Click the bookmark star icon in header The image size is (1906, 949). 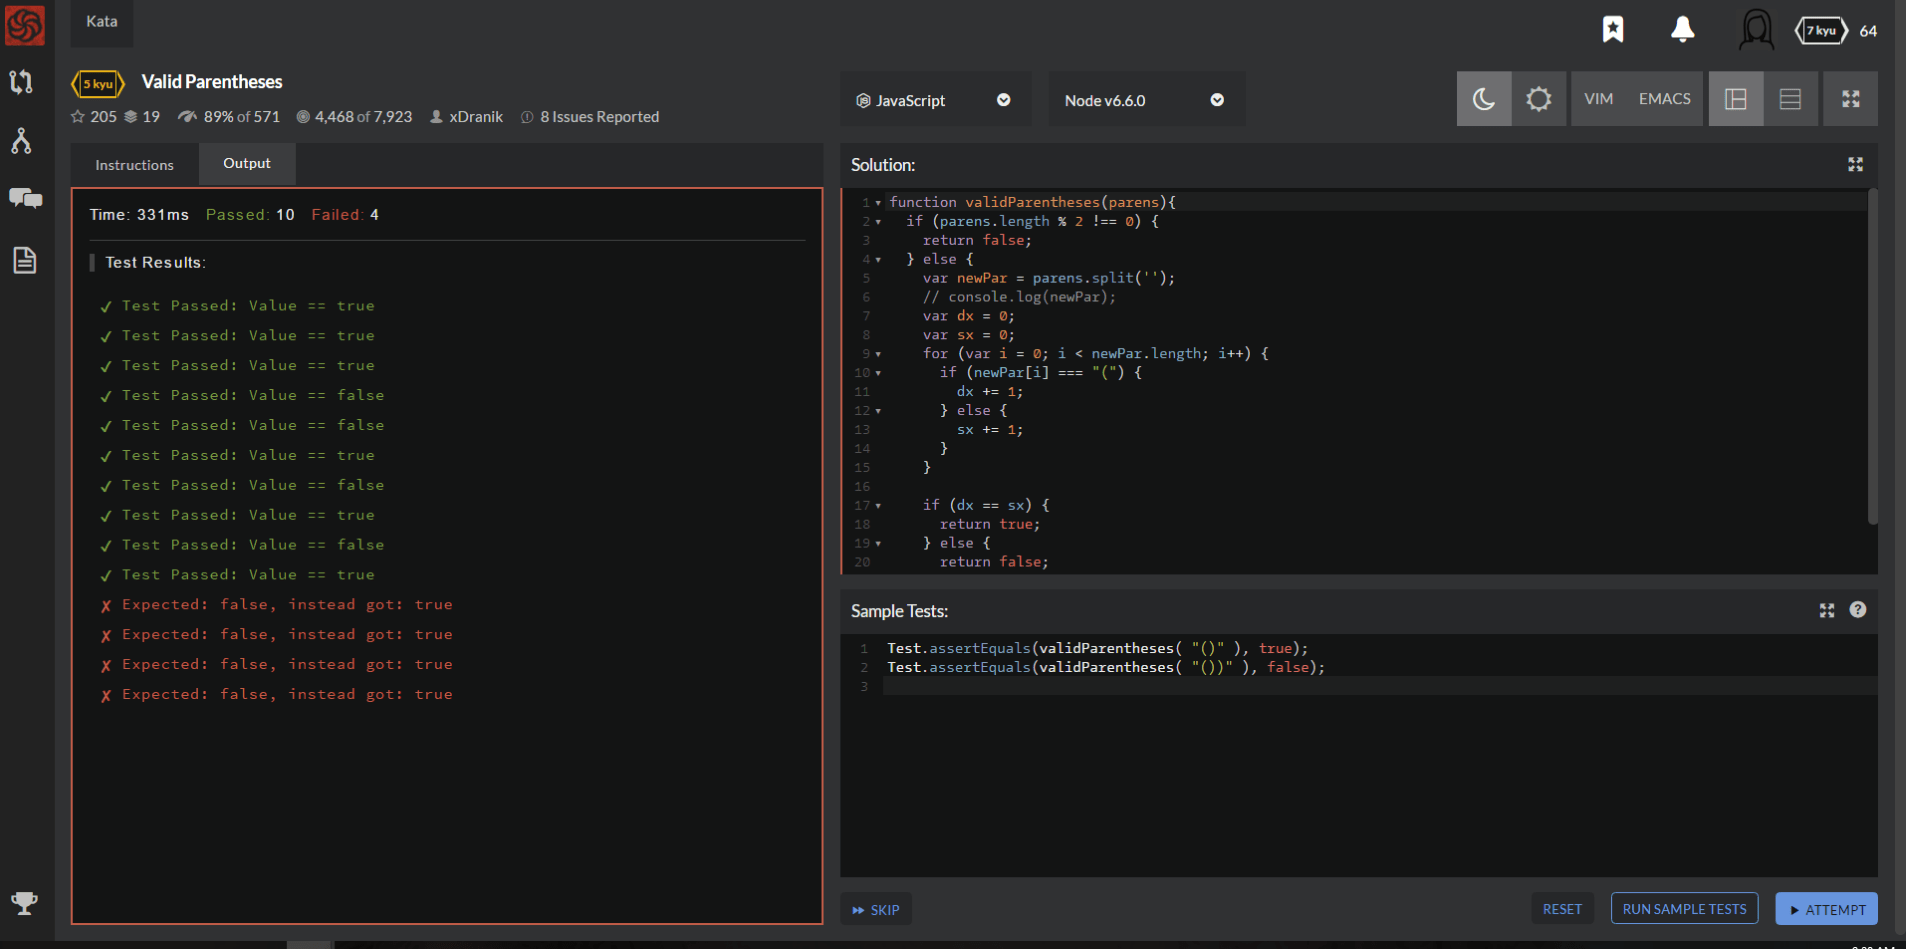click(1613, 29)
